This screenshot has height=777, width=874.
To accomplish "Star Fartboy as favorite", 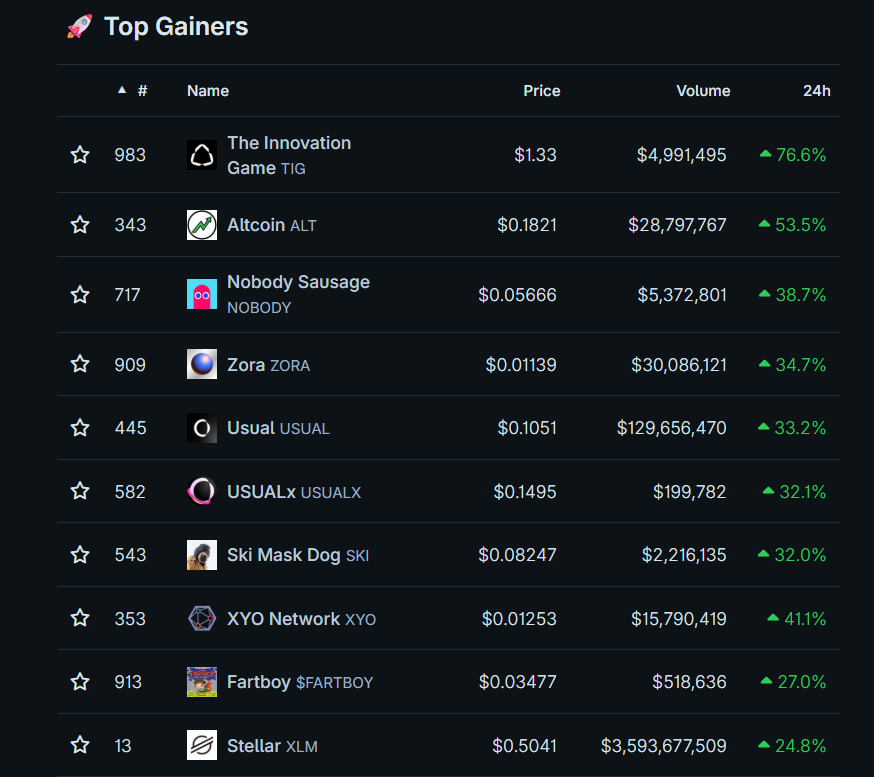I will [80, 682].
